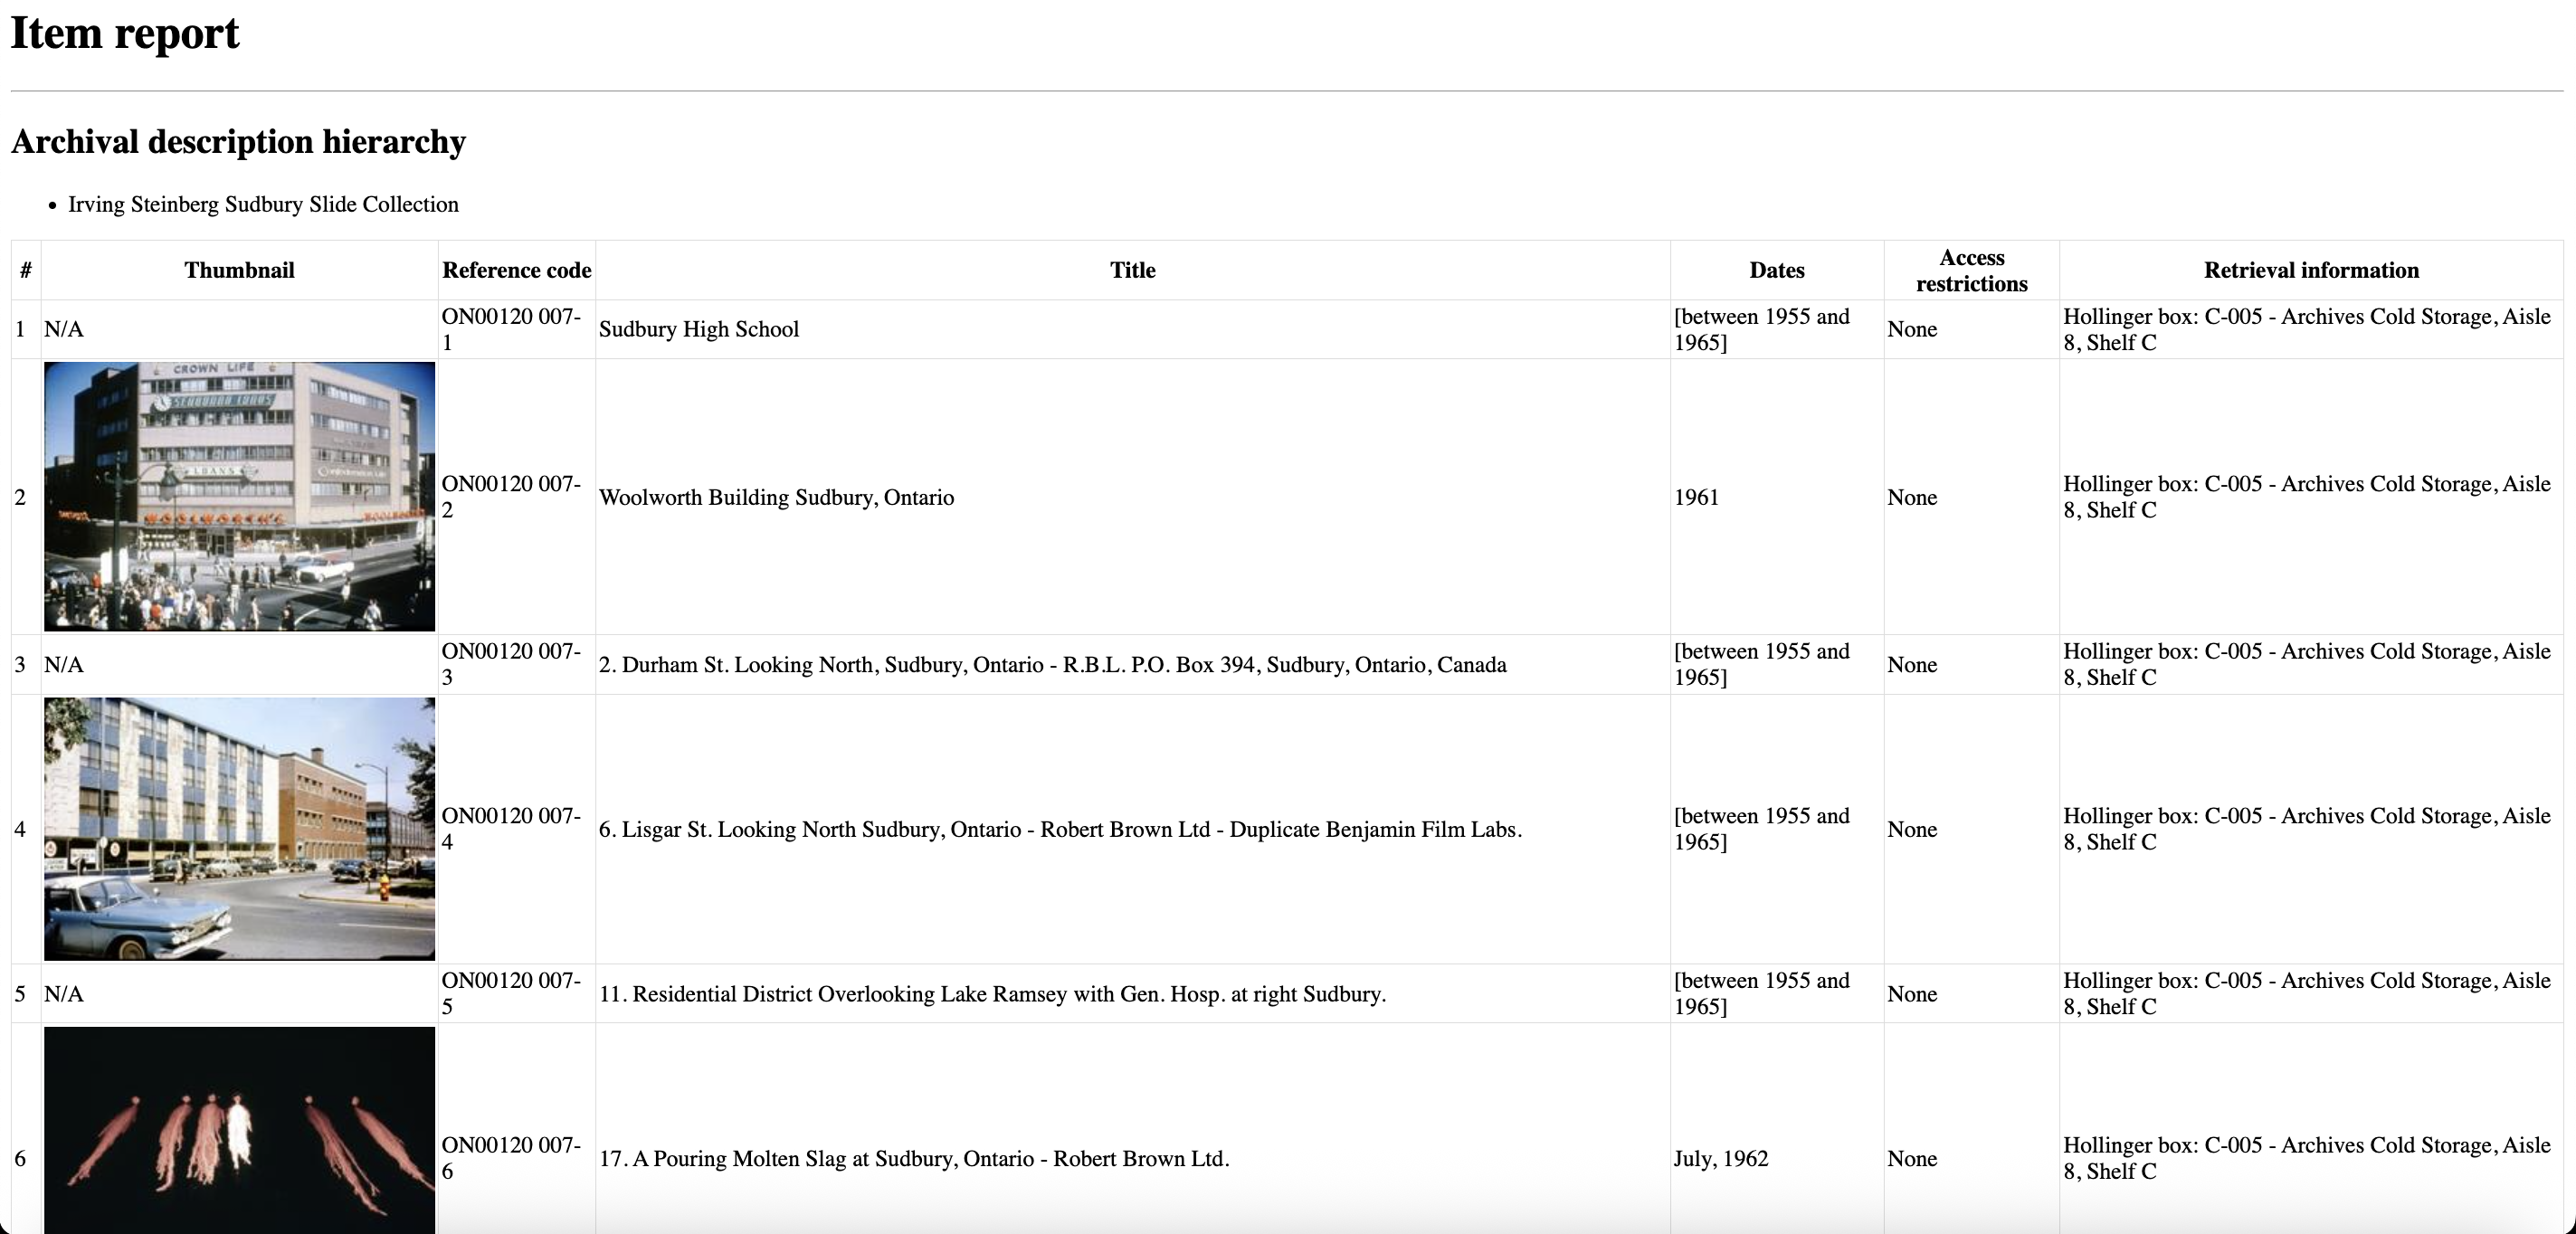Click the Dates column header
Viewport: 2576px width, 1234px height.
[1776, 270]
